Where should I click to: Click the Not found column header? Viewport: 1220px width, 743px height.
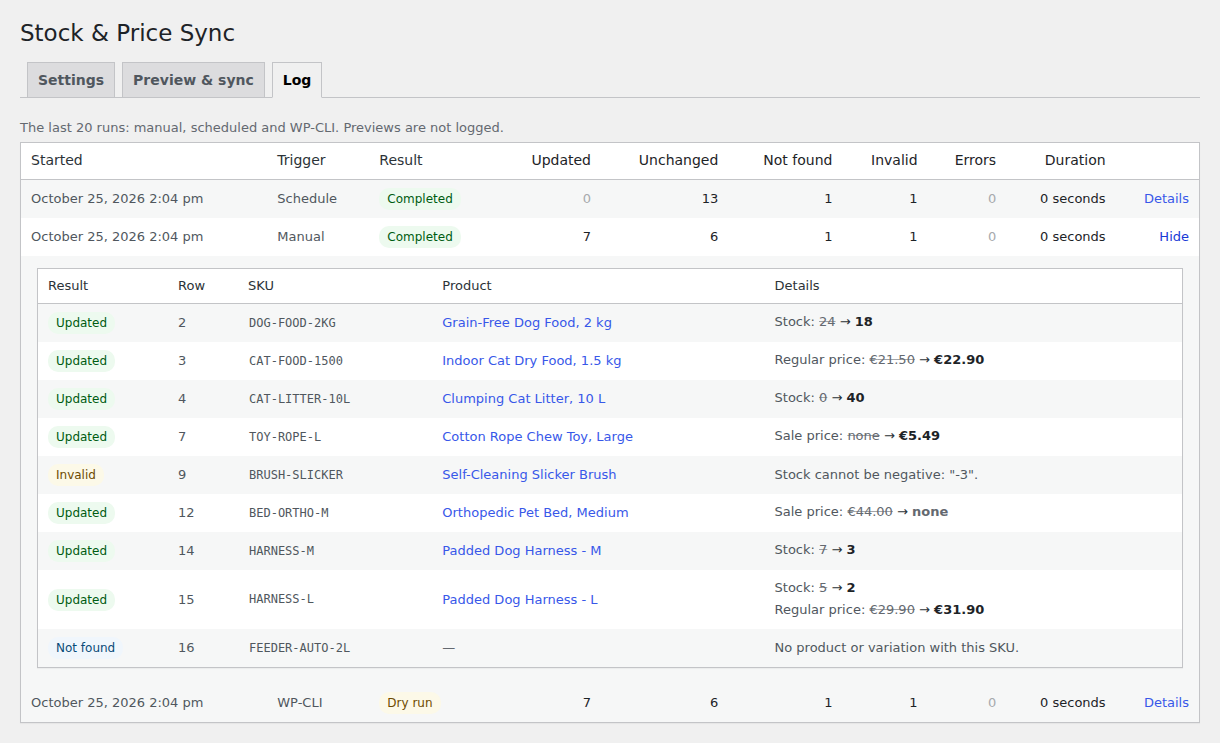[797, 160]
